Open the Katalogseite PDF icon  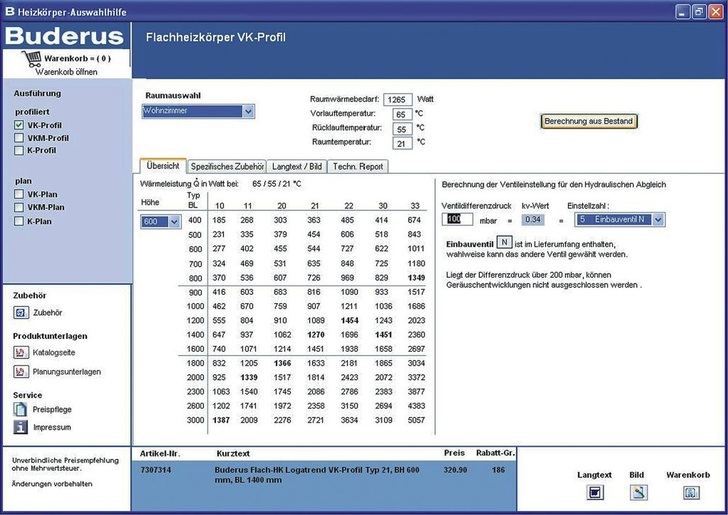click(20, 353)
